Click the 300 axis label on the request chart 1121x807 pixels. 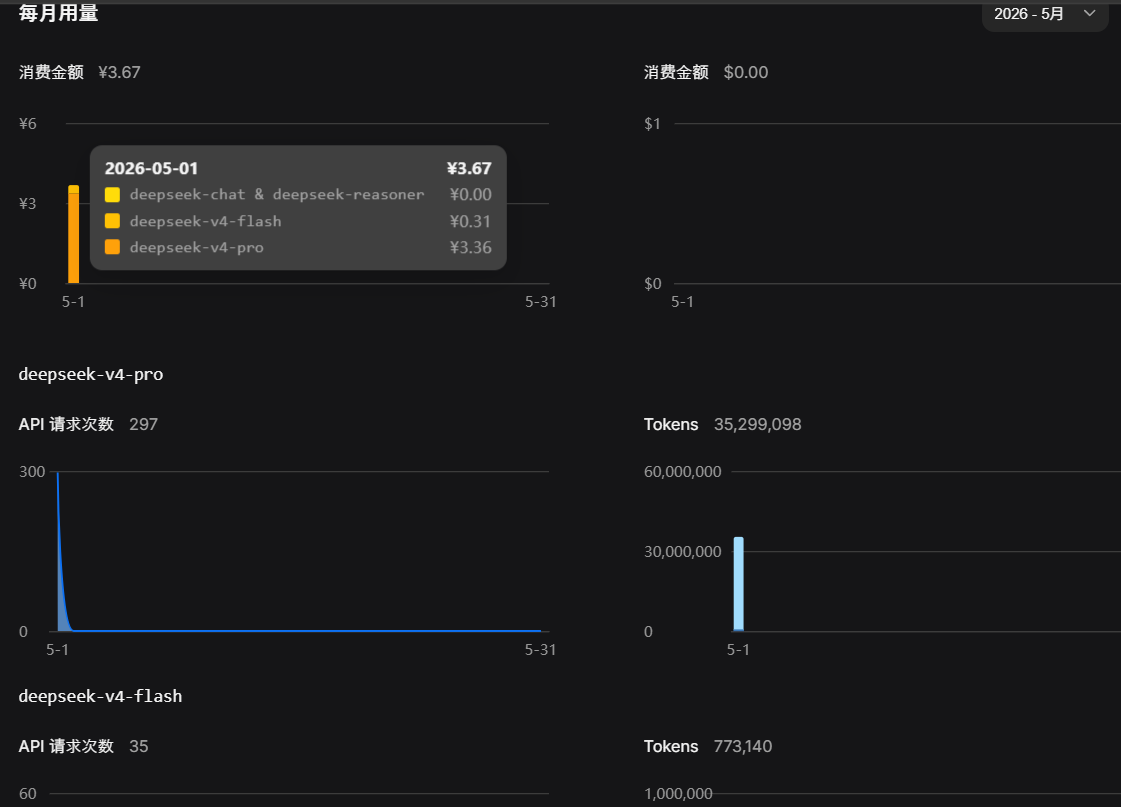pos(32,472)
